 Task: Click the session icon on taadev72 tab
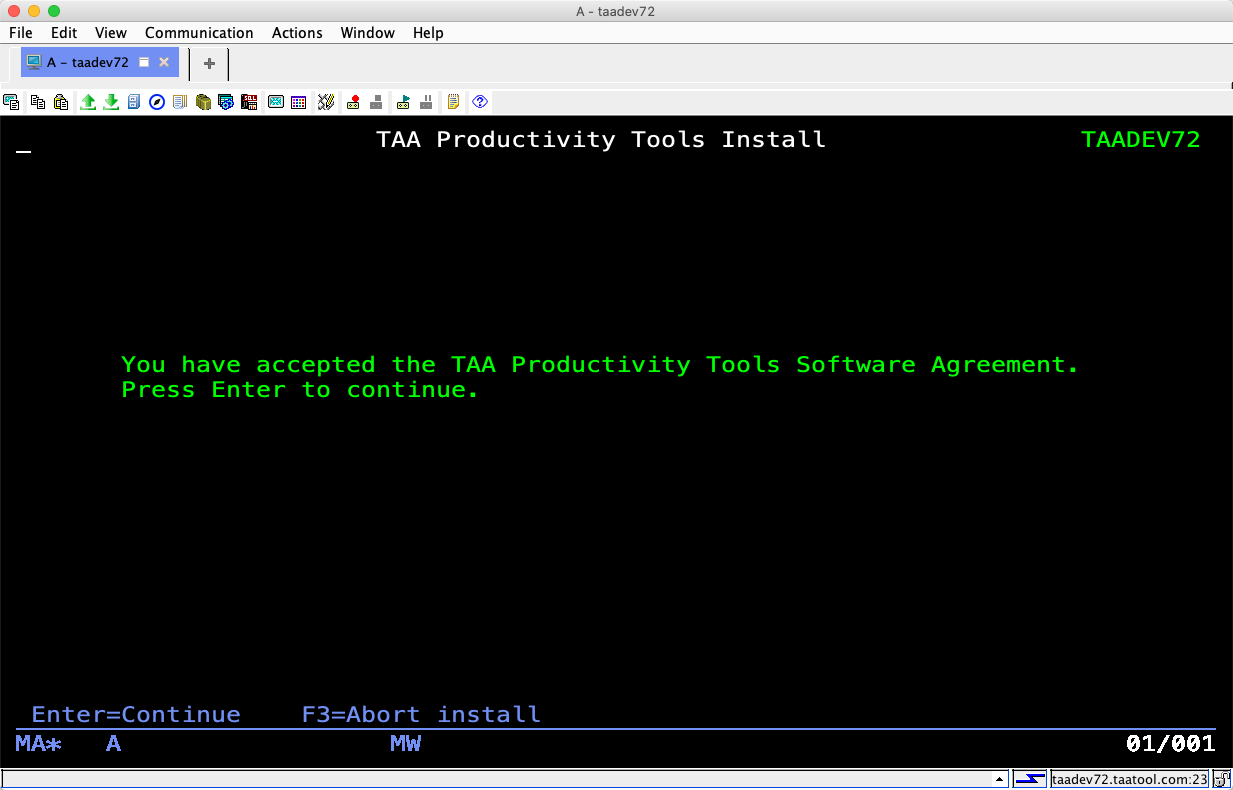34,62
